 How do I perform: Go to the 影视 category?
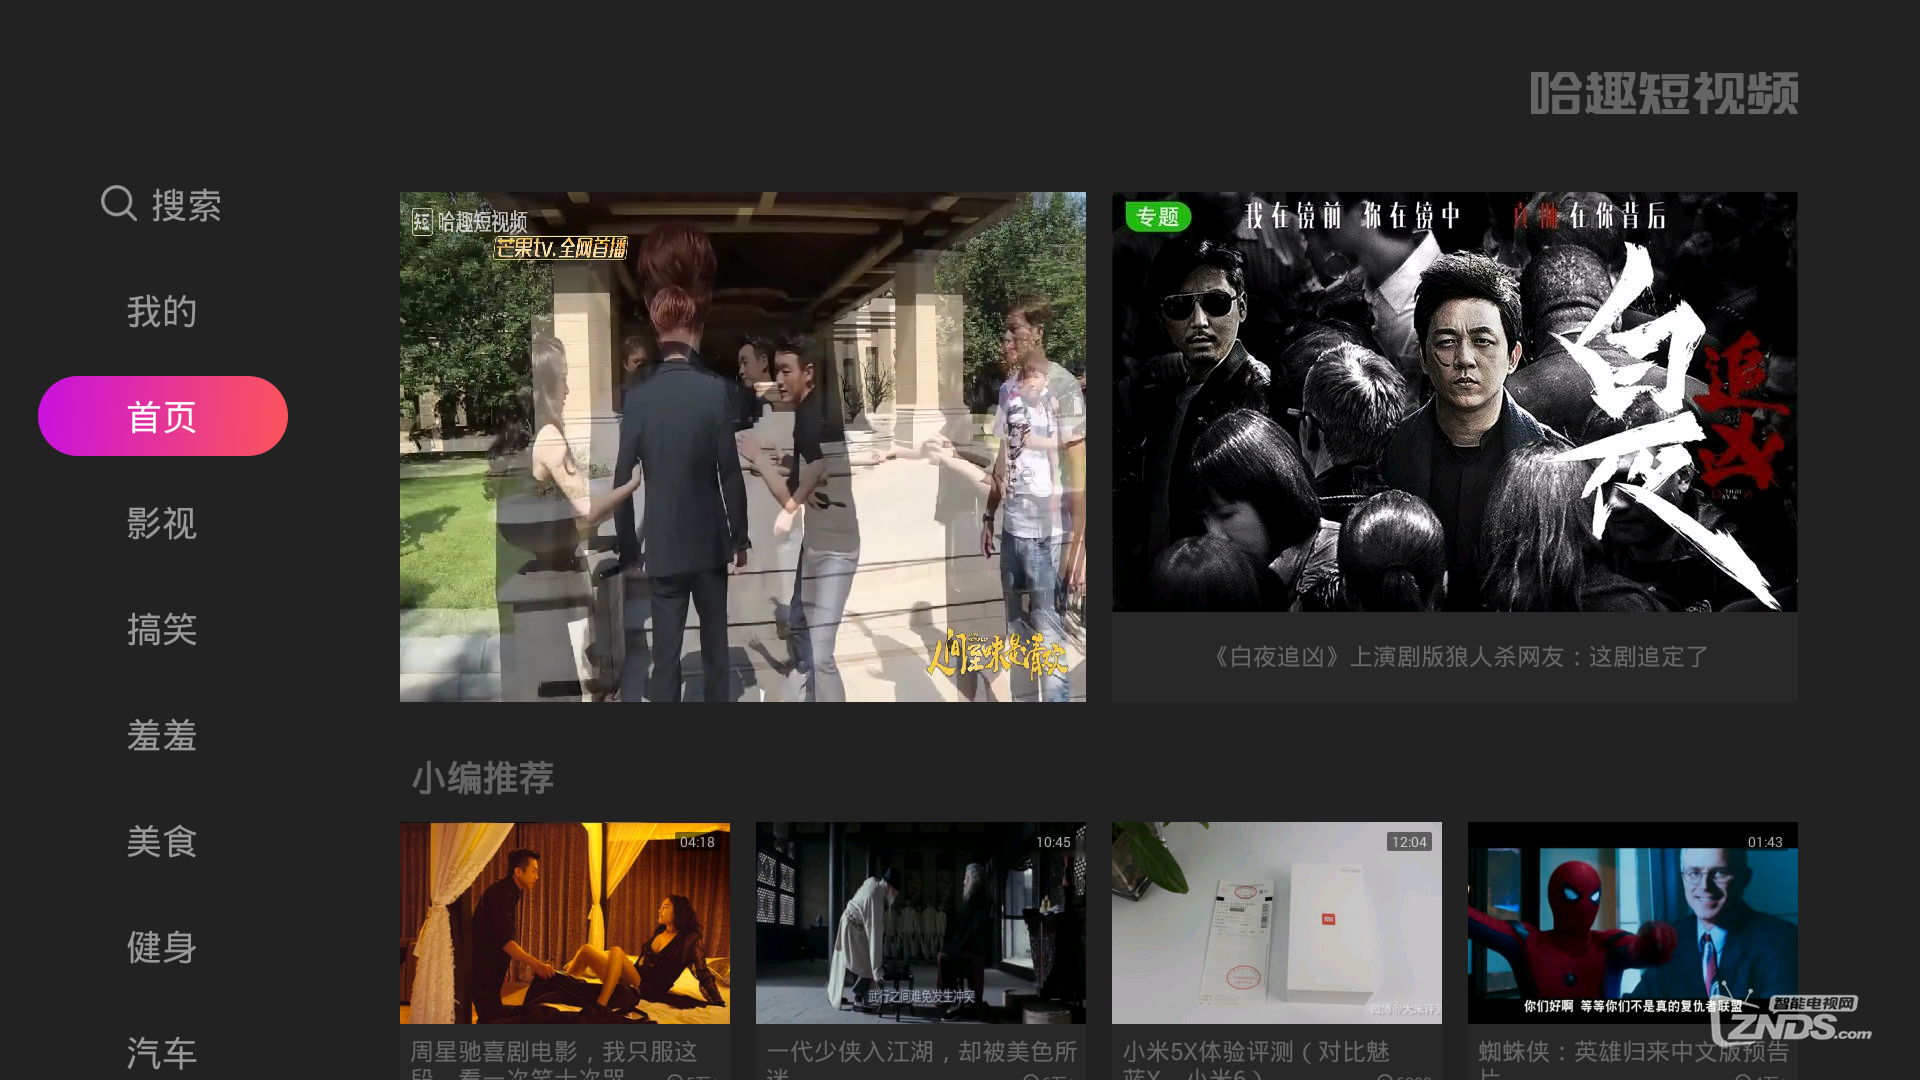point(162,523)
